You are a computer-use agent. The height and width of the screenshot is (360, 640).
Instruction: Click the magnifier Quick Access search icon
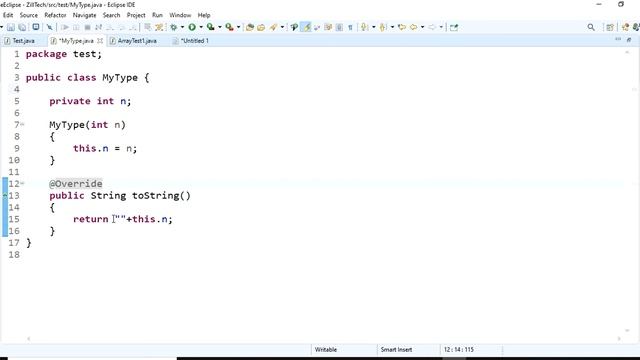(591, 27)
